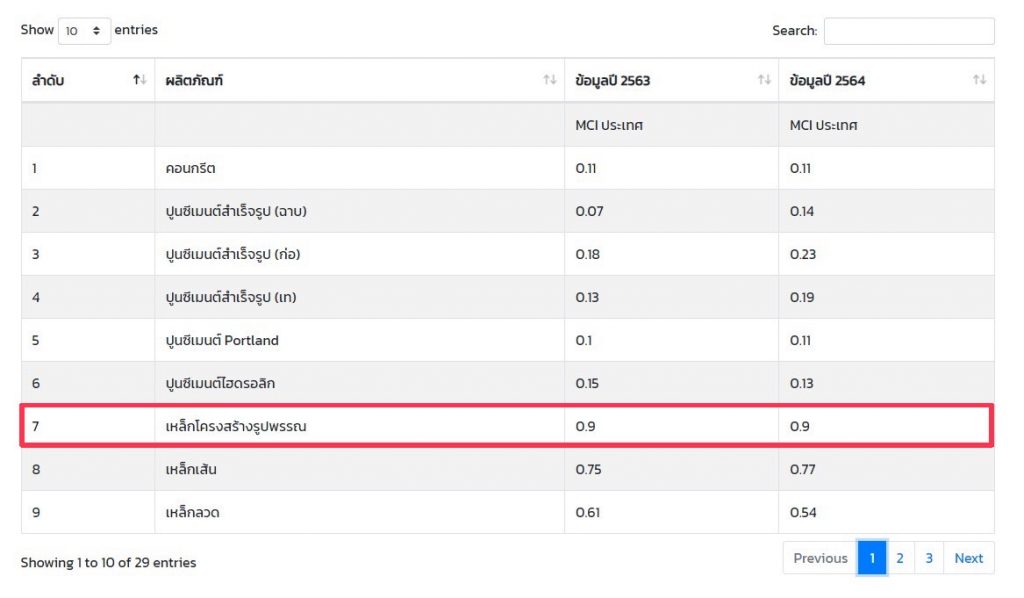This screenshot has height=598, width=1024.
Task: Sort by ข้อมูลปี 2563 column arrow icon
Action: coord(763,80)
